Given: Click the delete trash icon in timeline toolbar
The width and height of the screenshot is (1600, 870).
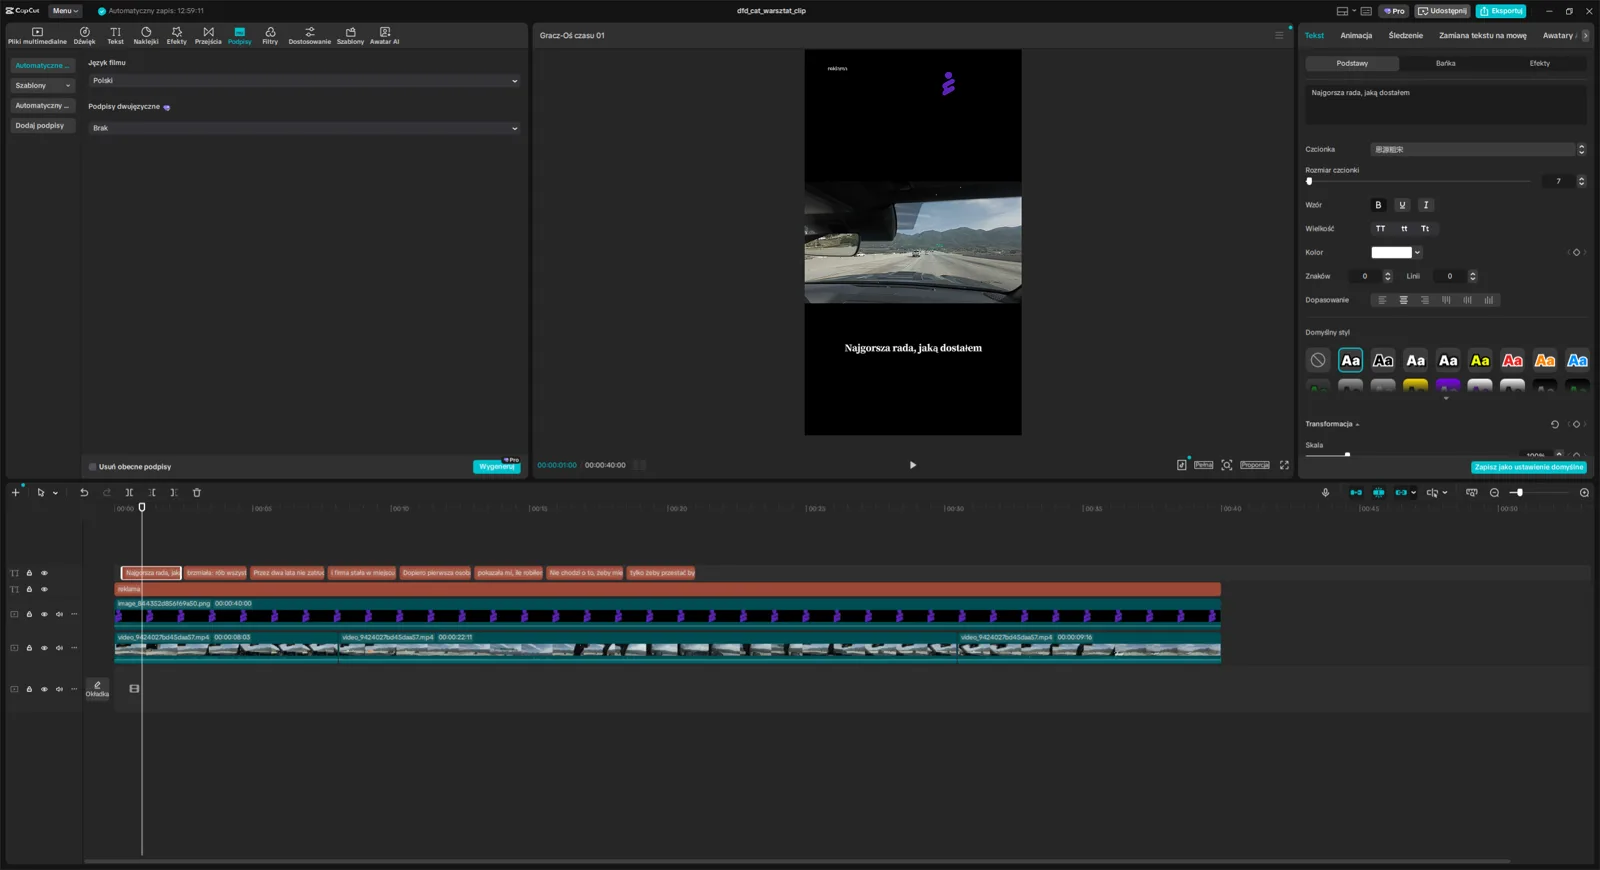Looking at the screenshot, I should click(x=197, y=492).
